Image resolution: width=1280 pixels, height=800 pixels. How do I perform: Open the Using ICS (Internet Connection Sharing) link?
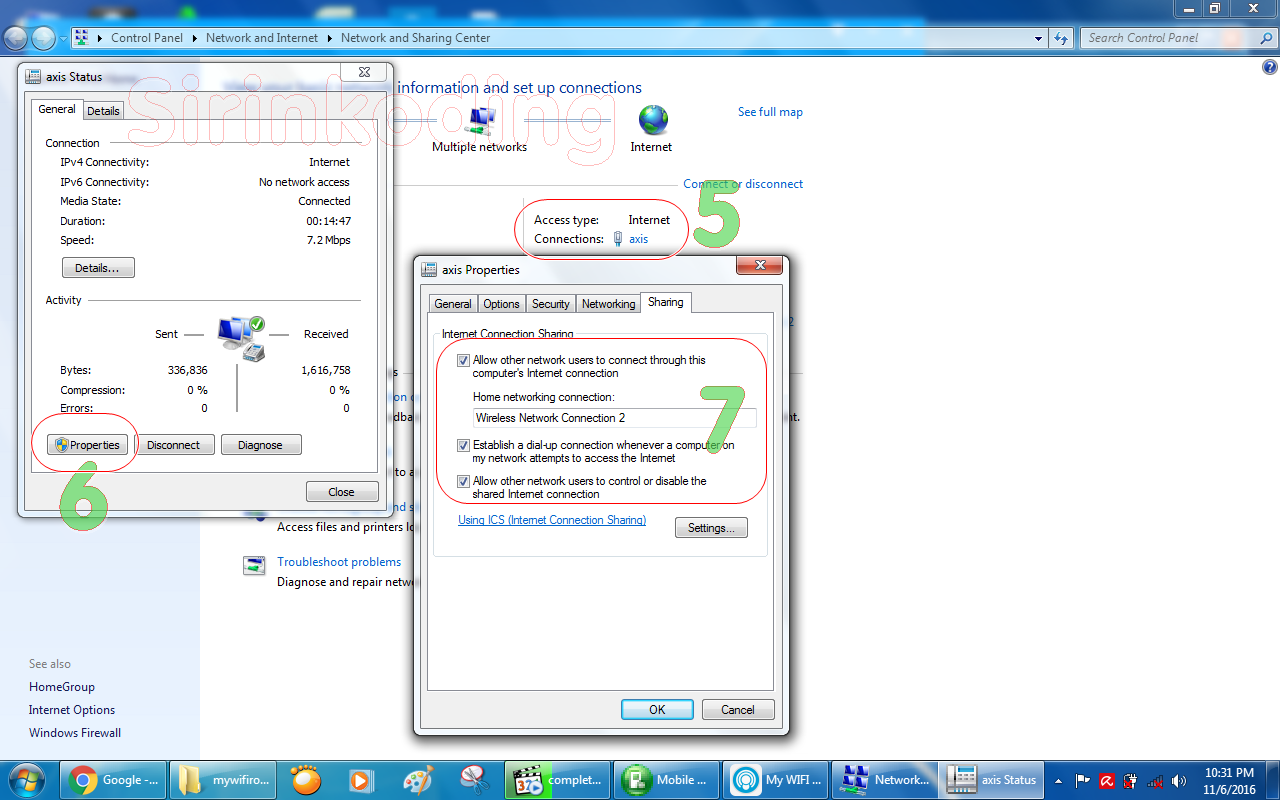click(552, 520)
